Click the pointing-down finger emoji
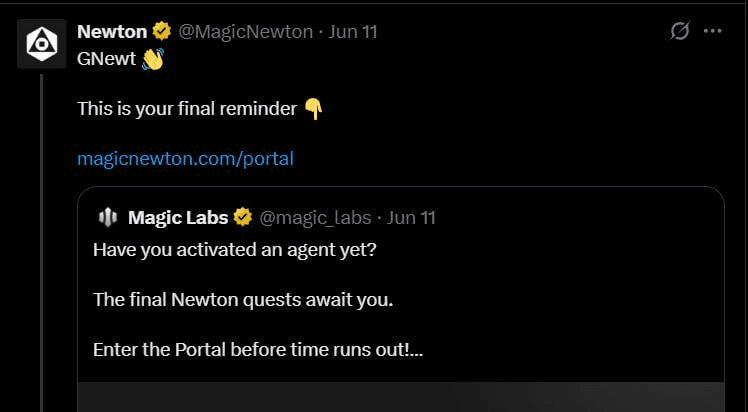The width and height of the screenshot is (748, 412). pyautogui.click(x=313, y=109)
